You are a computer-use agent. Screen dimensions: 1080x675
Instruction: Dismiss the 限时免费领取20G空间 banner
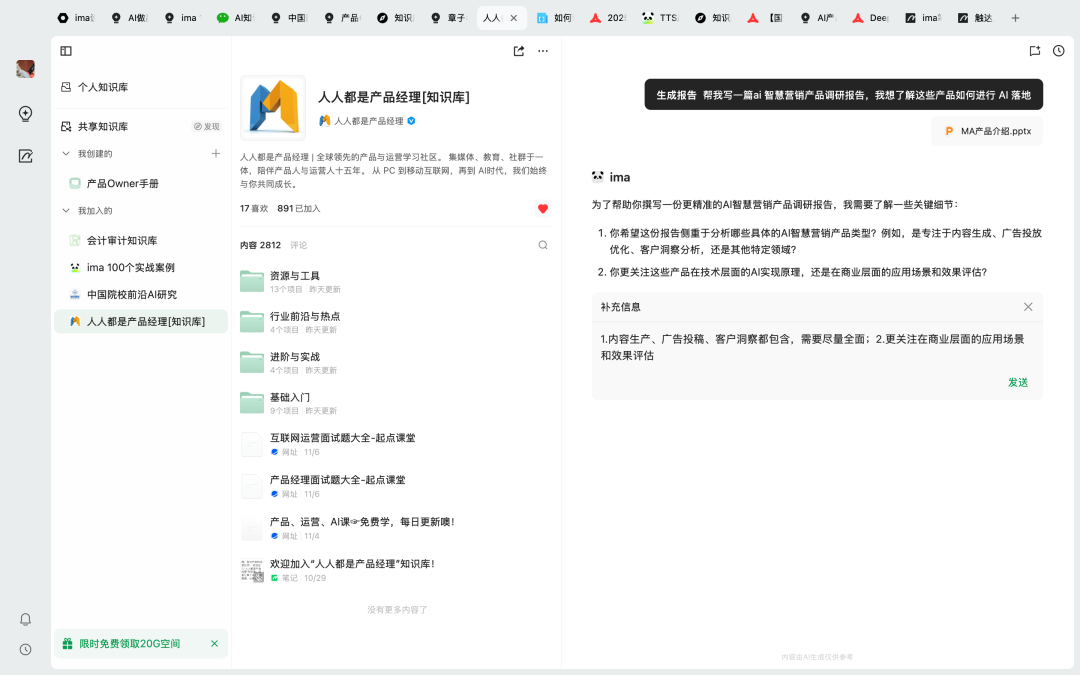point(214,644)
